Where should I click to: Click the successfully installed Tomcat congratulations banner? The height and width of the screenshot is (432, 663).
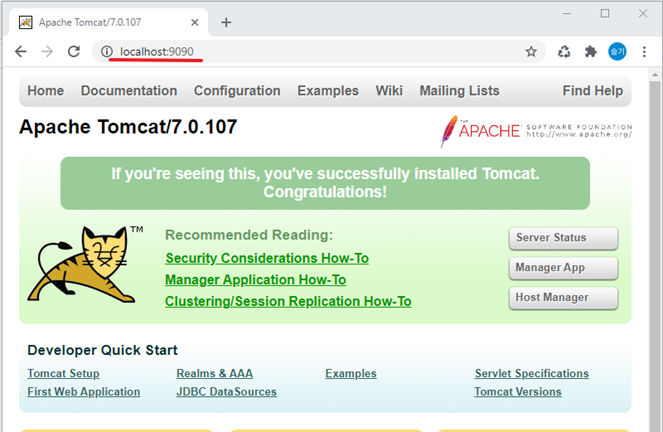(325, 183)
